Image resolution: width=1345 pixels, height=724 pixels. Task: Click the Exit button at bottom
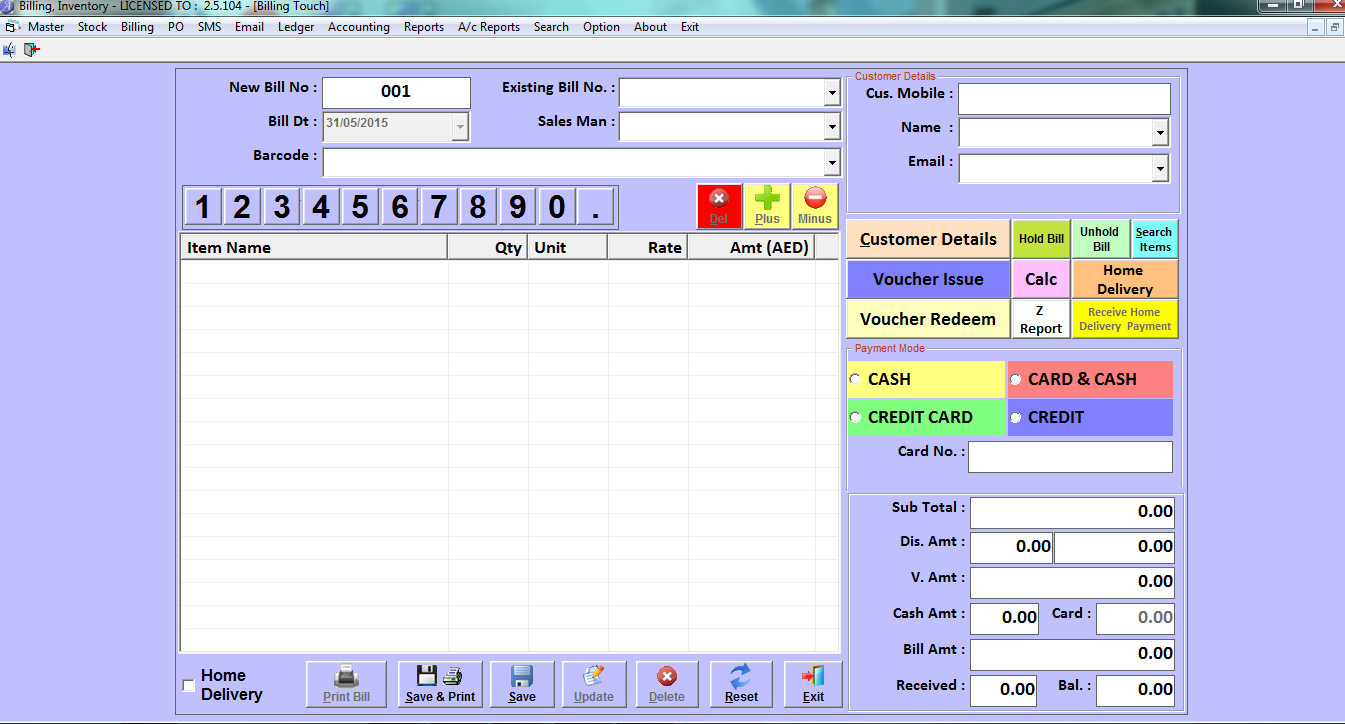[x=813, y=684]
